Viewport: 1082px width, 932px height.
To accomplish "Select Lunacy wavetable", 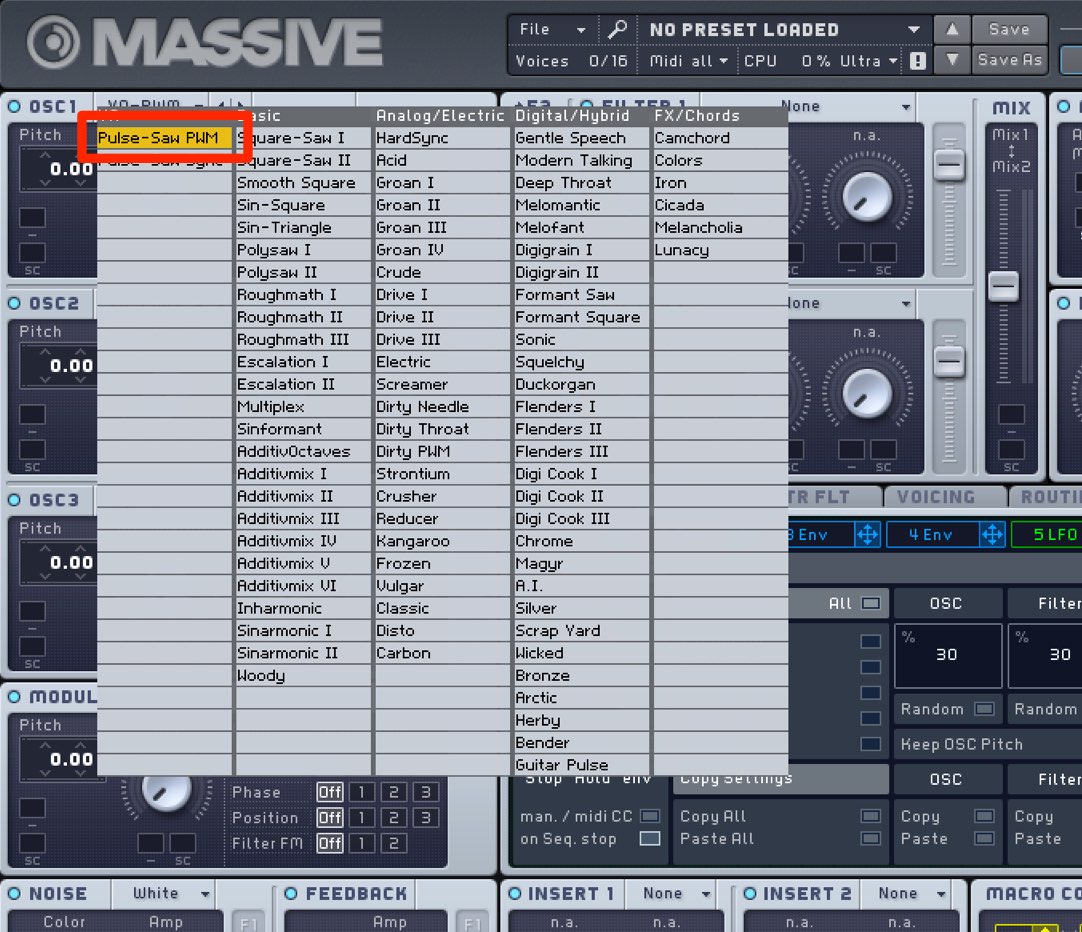I will [720, 250].
